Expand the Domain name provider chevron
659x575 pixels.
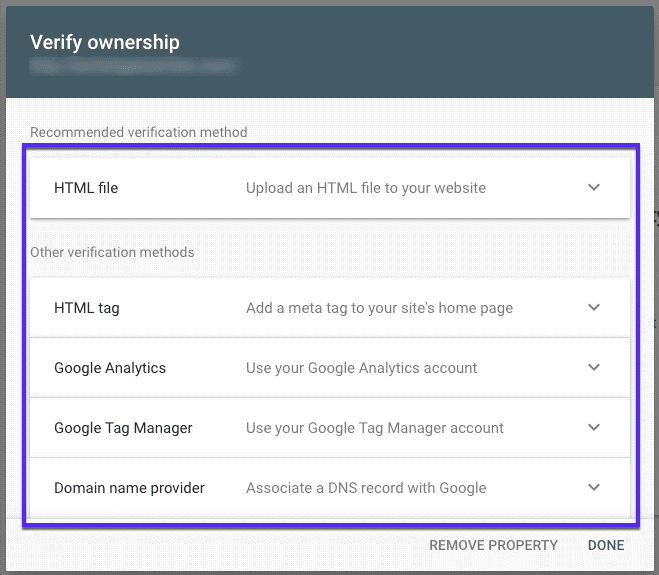(x=594, y=487)
